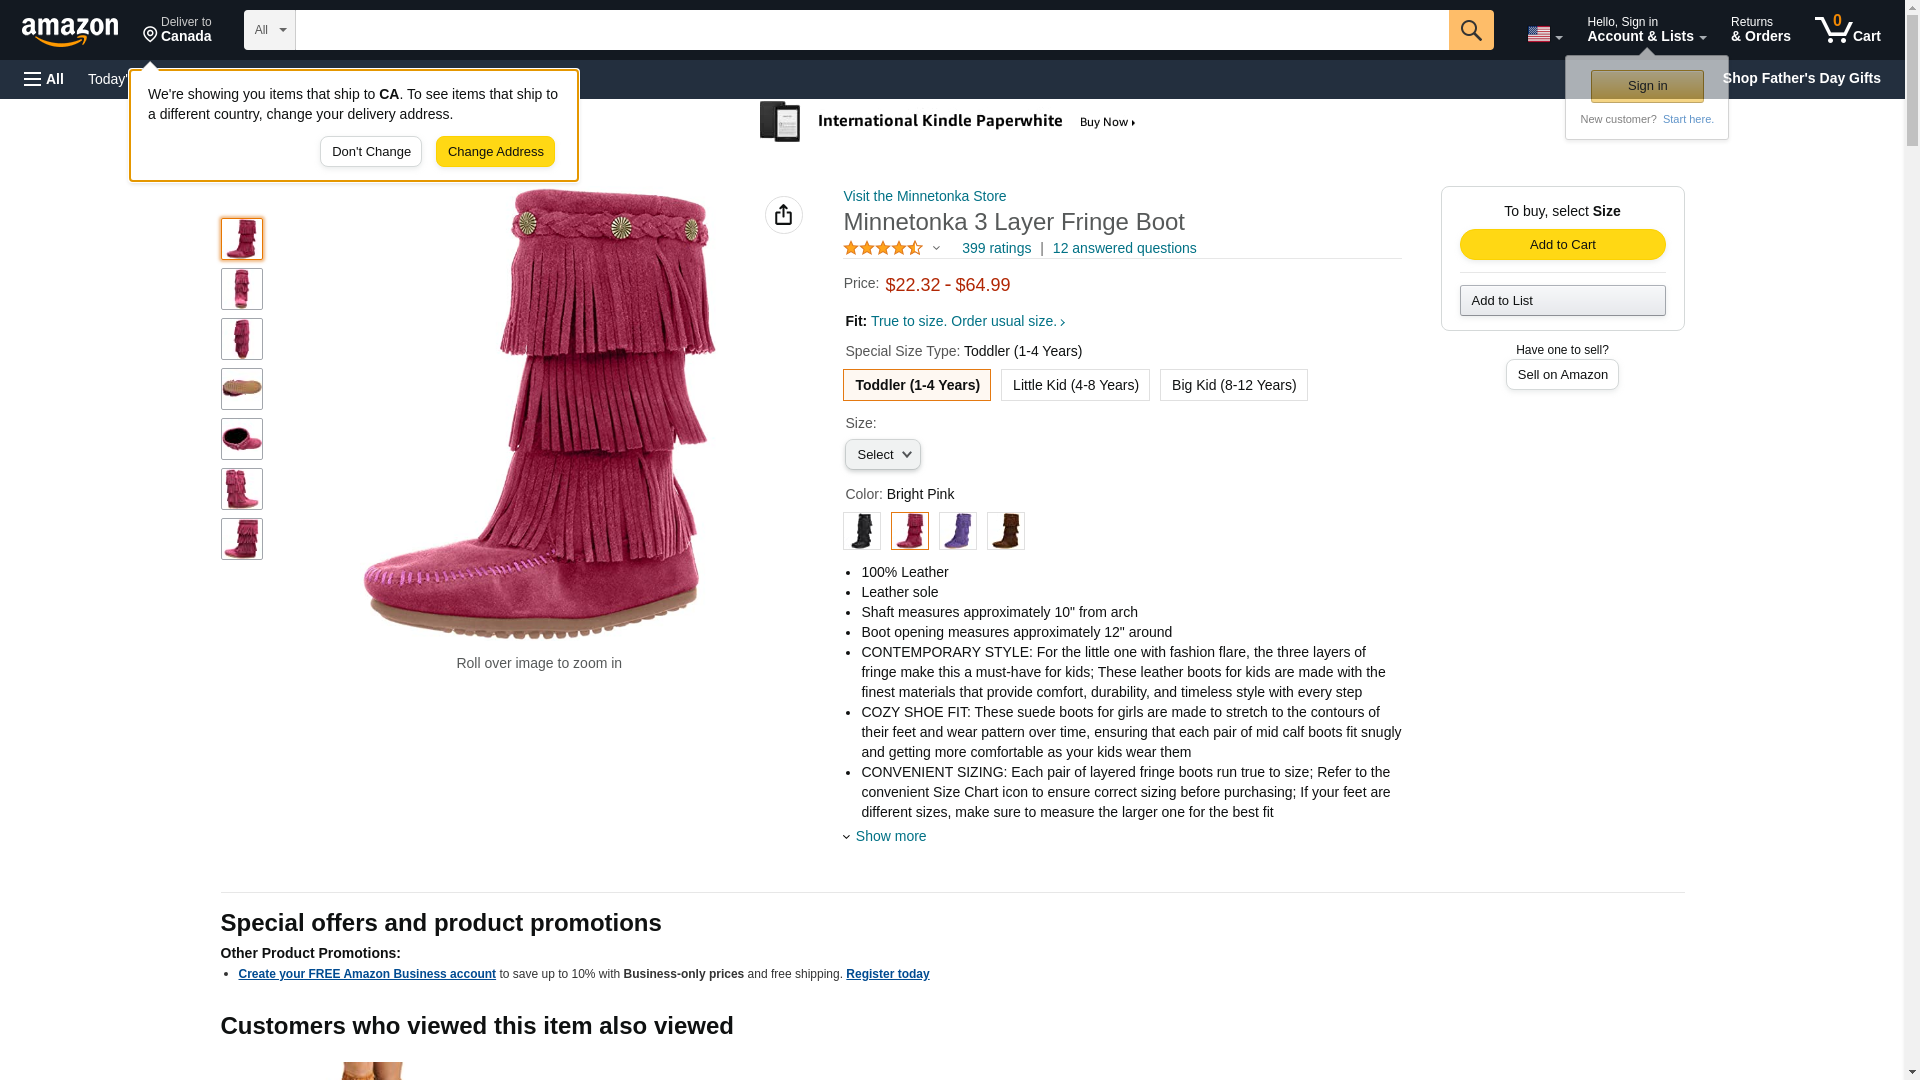Click the country flag language selector
Image resolution: width=1920 pixels, height=1080 pixels.
(1543, 34)
